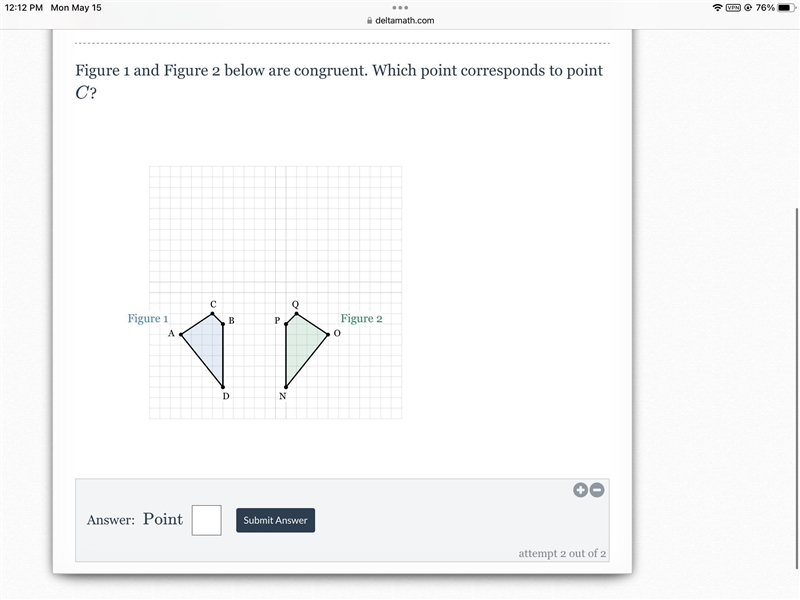Click point Q on Figure 2
The width and height of the screenshot is (800, 600).
point(296,313)
